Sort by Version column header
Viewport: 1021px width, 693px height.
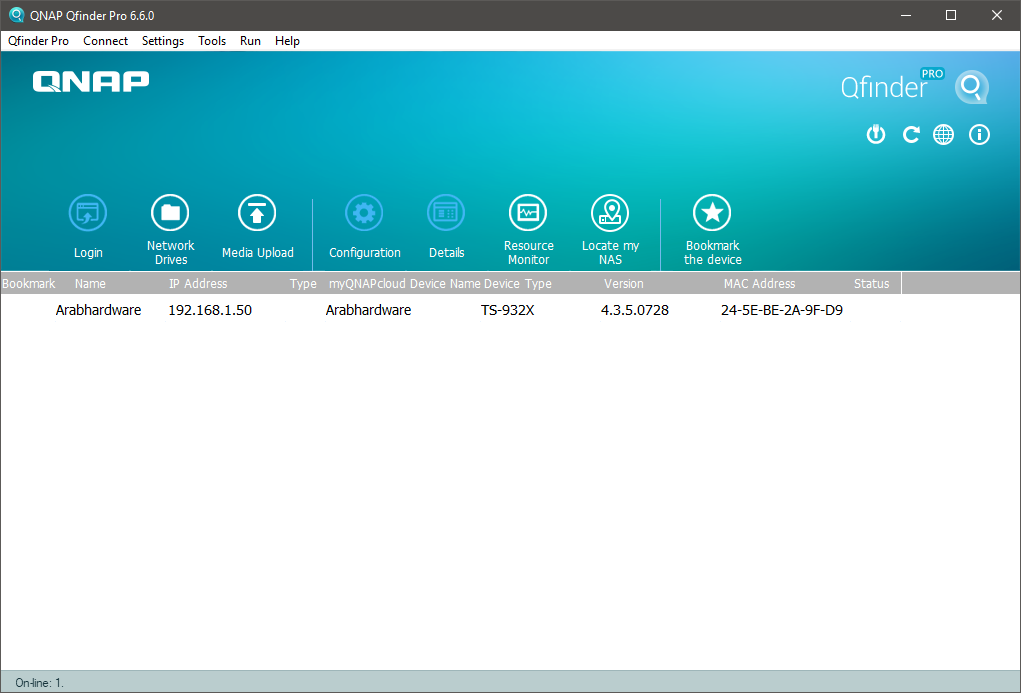pyautogui.click(x=624, y=284)
